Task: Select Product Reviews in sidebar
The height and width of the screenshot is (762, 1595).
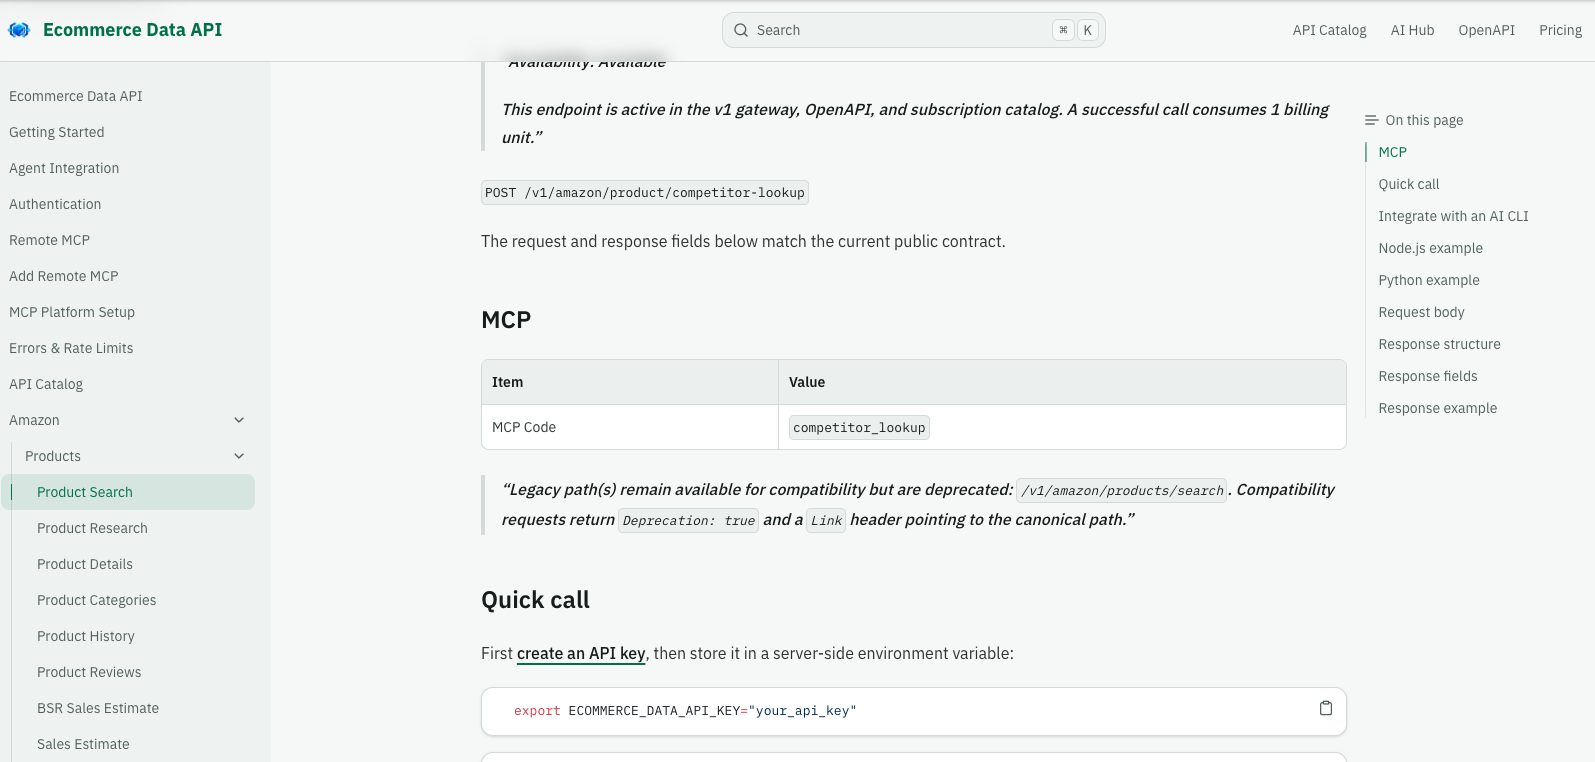Action: tap(89, 672)
